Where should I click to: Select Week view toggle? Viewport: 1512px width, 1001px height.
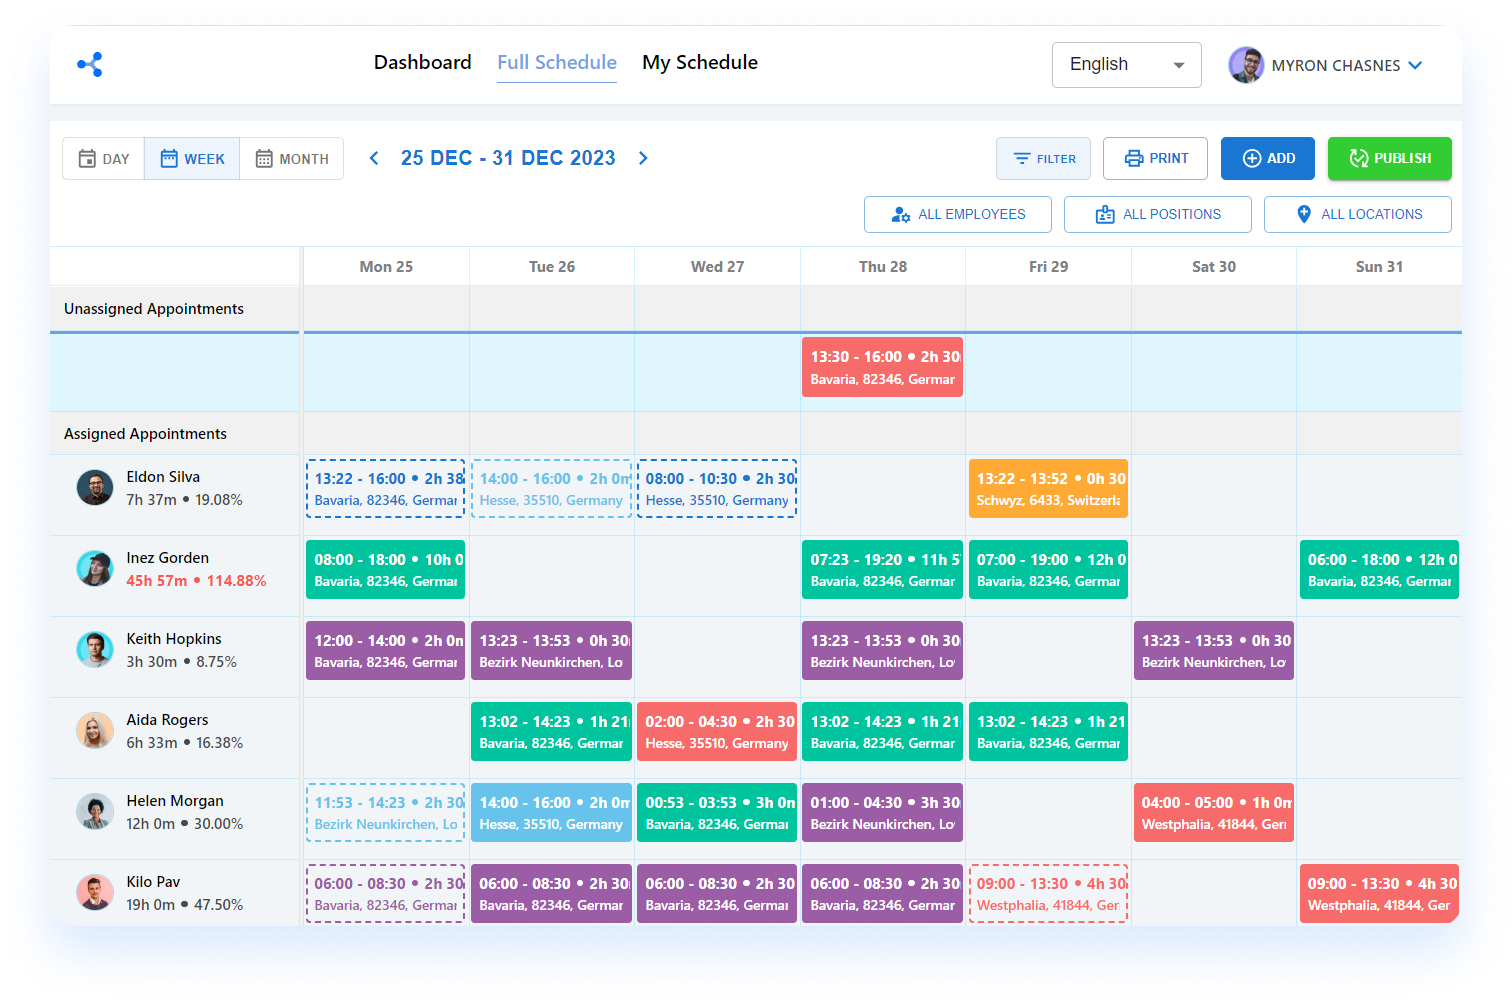[192, 159]
